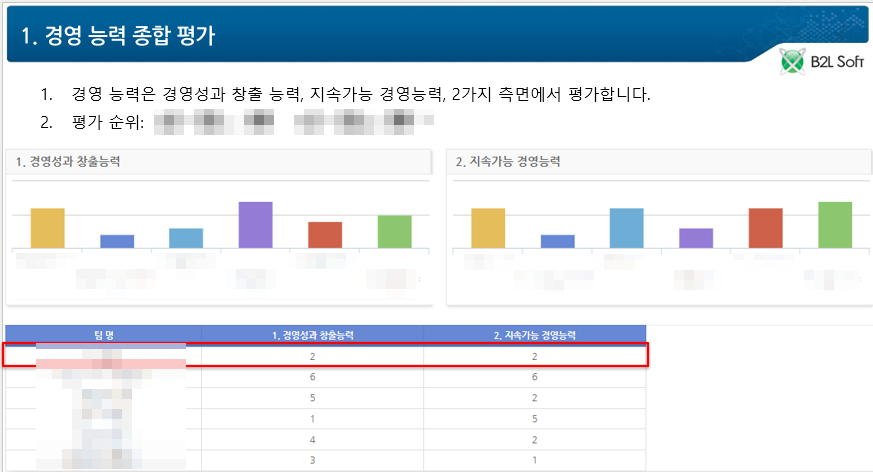The image size is (873, 472).
Task: Click value 5 in 지속가능 경영능력 column
Action: pyautogui.click(x=534, y=418)
